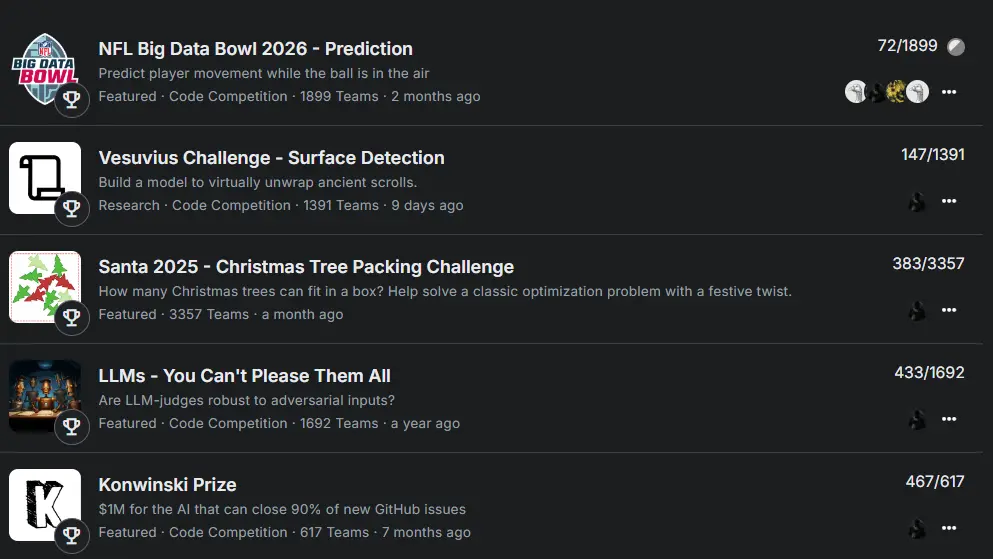
Task: Click the silver medal icon beside 72/1899
Action: point(956,47)
